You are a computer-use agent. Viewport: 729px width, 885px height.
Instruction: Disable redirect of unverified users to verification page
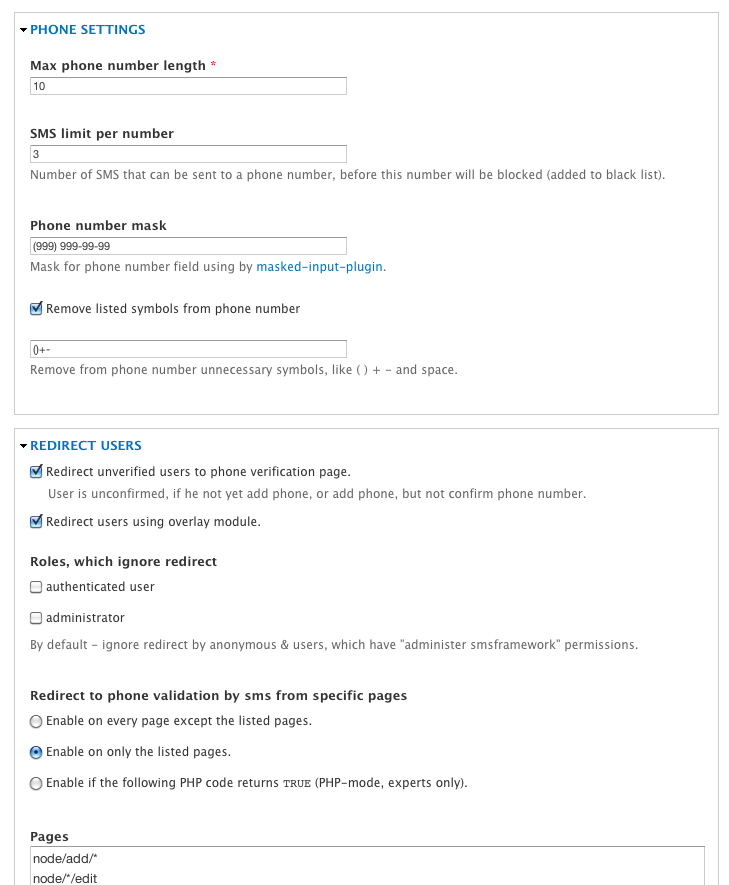click(36, 471)
